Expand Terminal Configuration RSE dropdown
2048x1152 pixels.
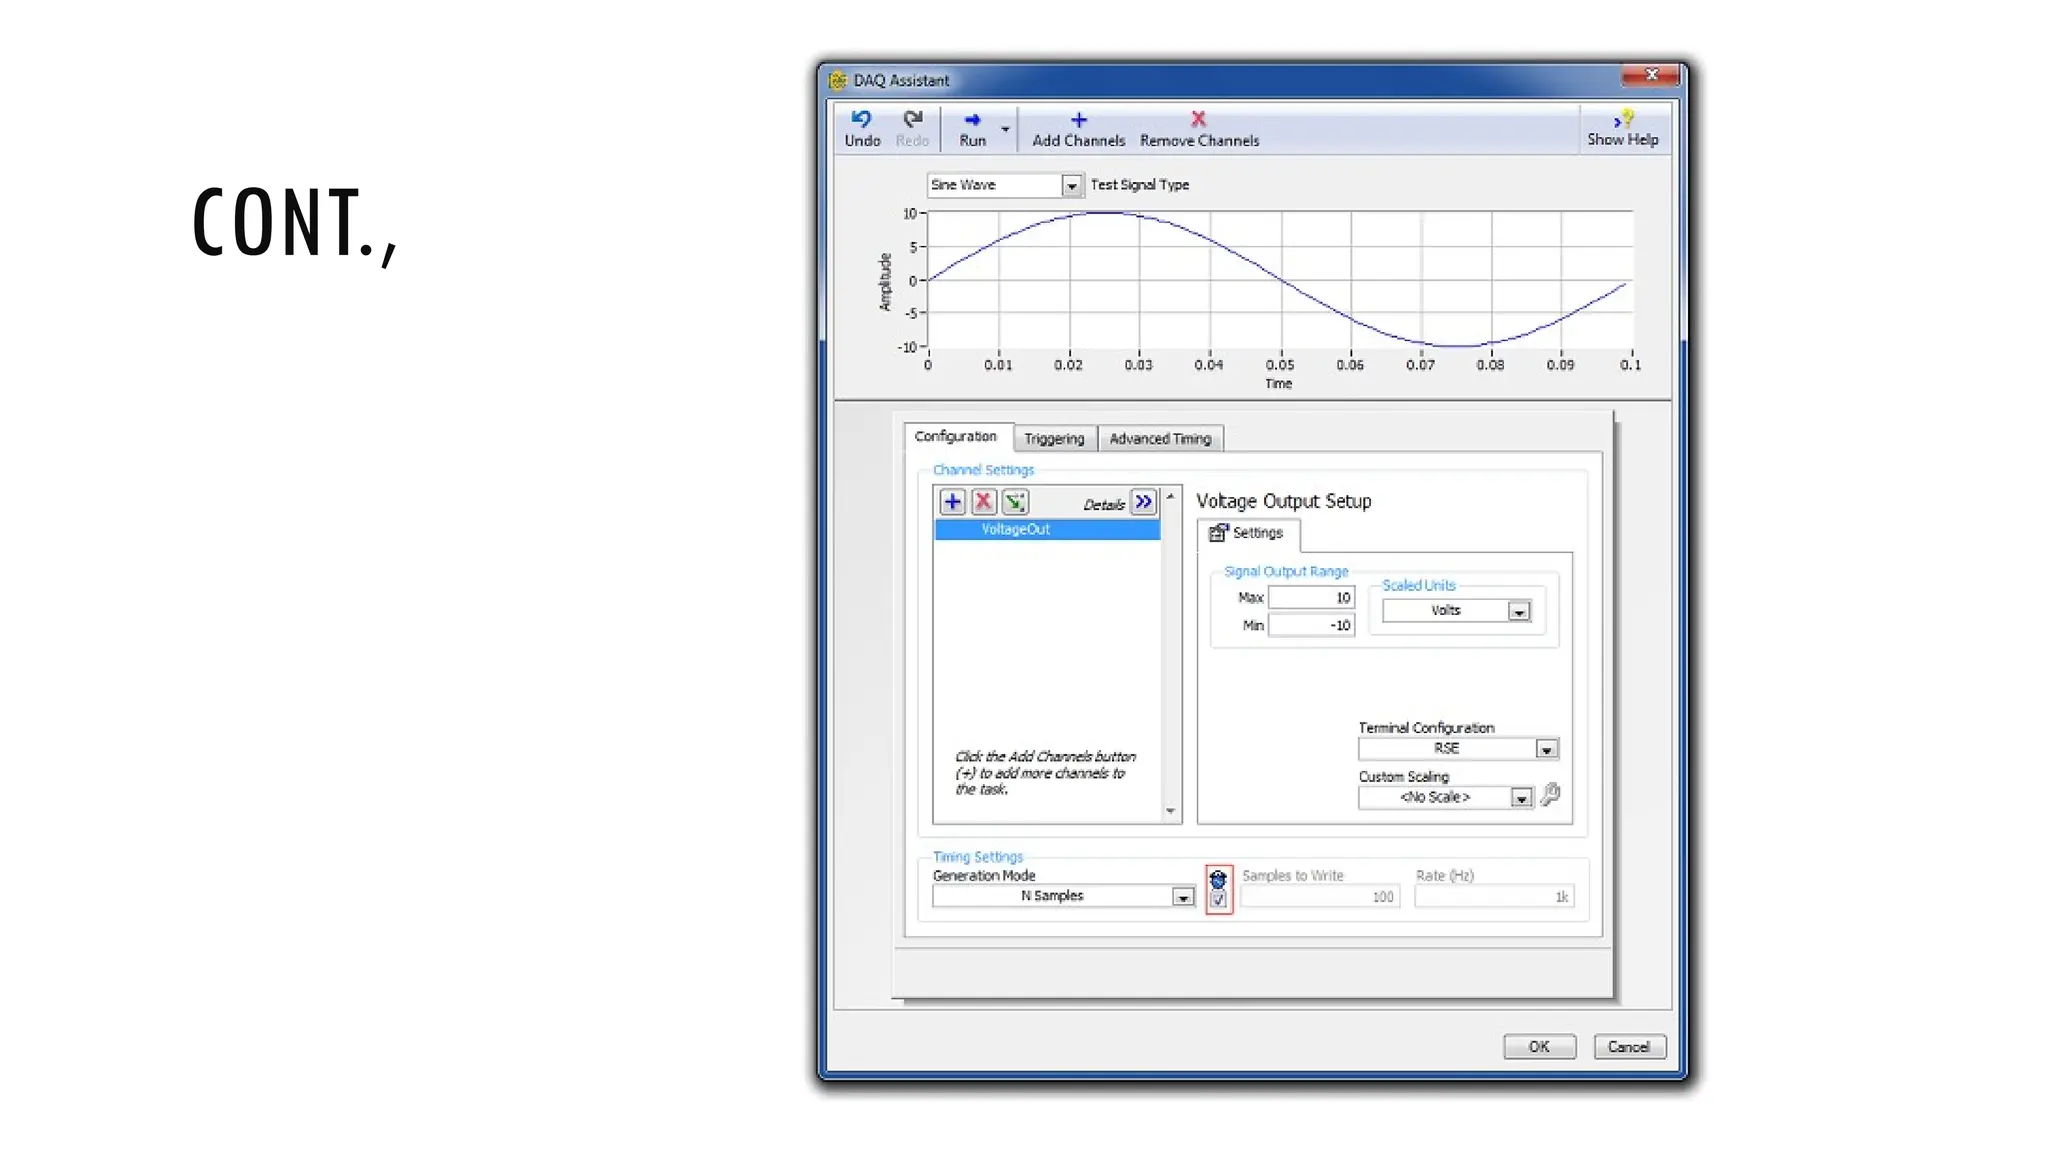coord(1546,749)
